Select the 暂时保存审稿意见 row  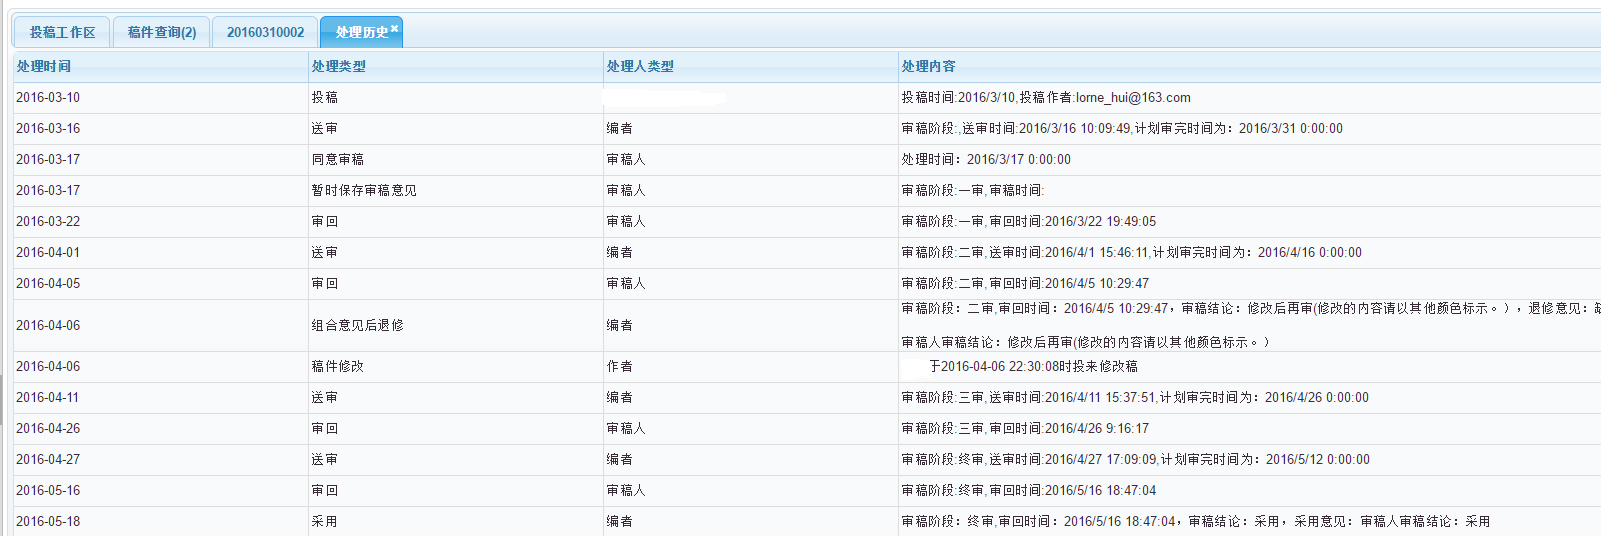[807, 191]
